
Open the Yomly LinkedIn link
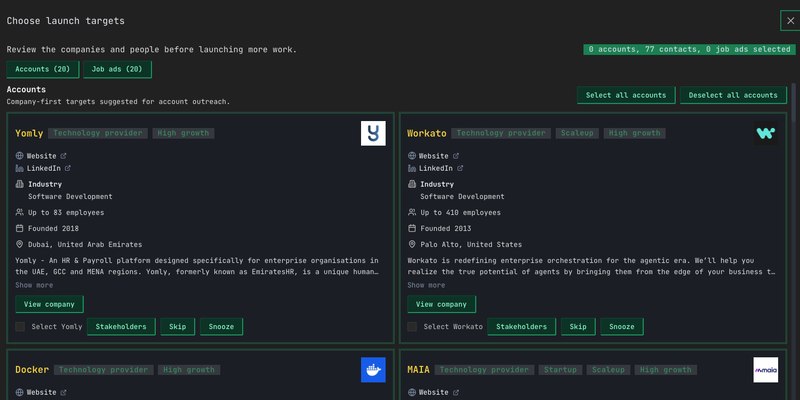pyautogui.click(x=43, y=168)
